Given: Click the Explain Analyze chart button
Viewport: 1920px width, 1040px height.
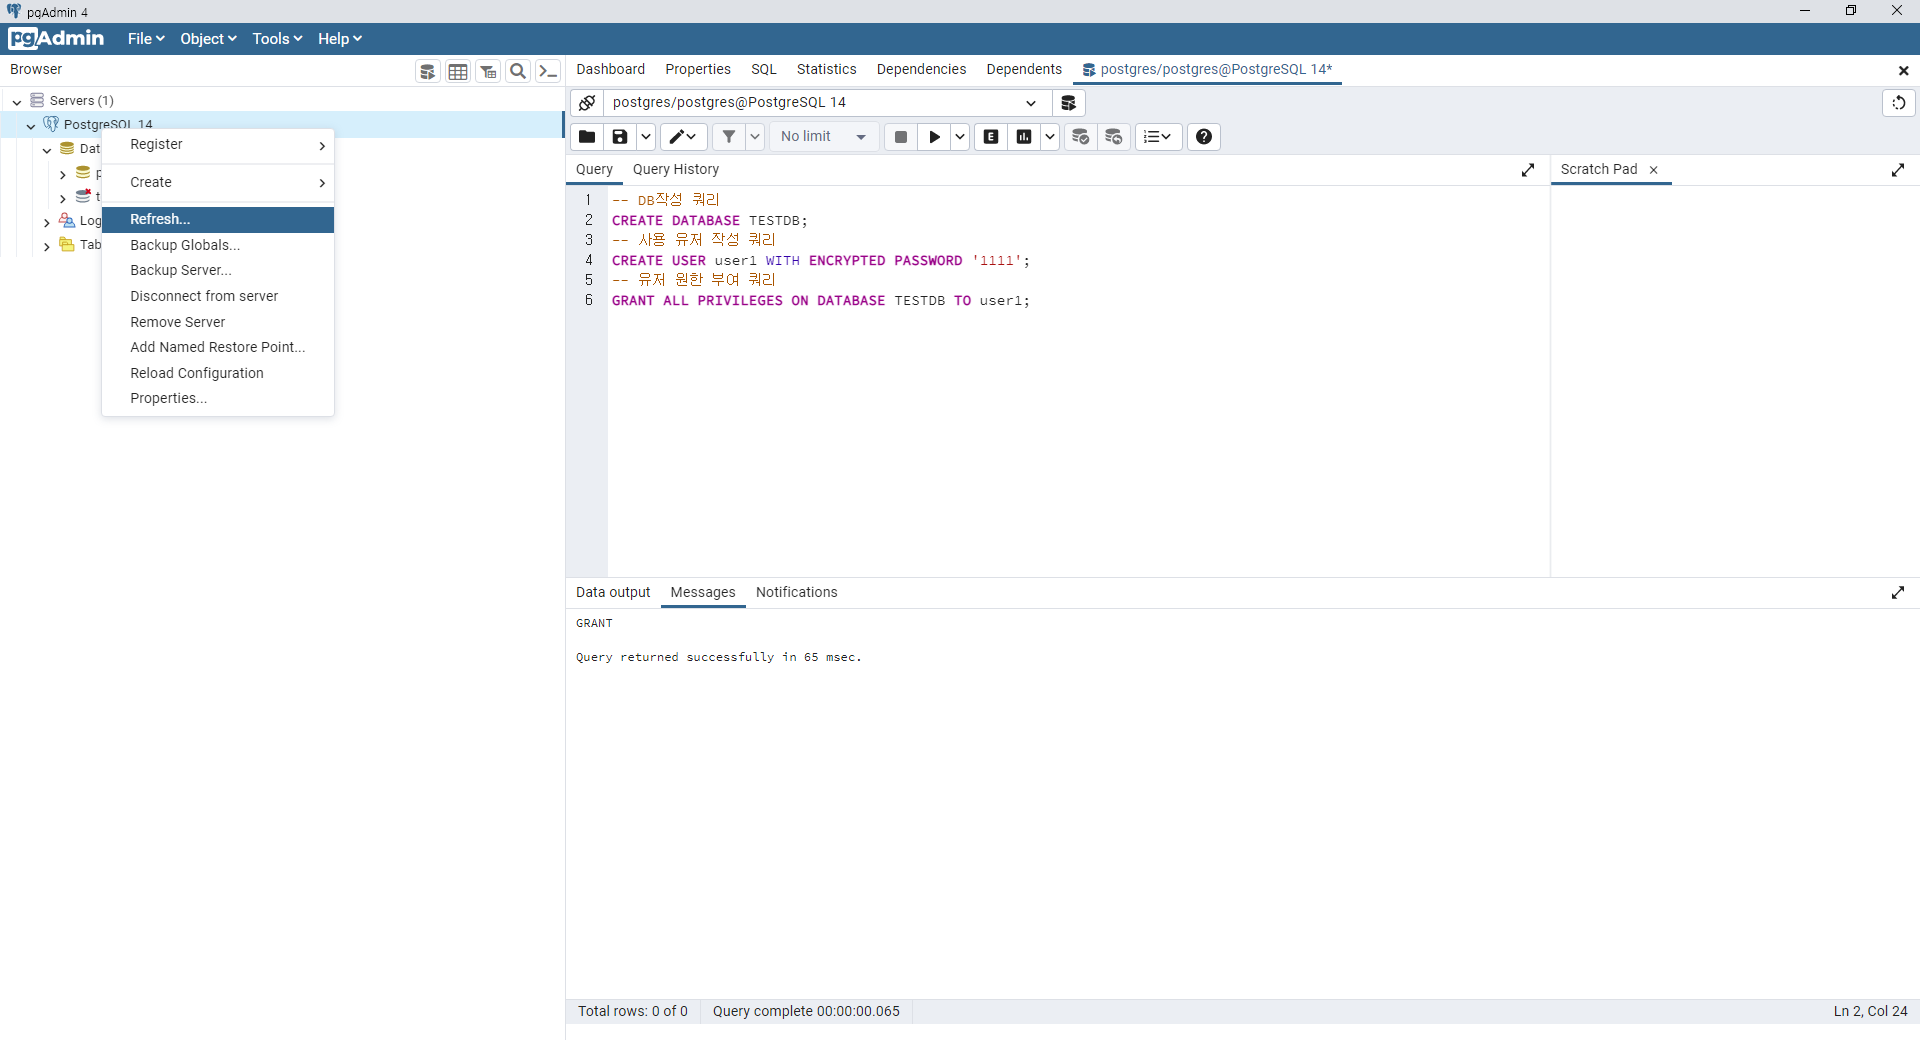Looking at the screenshot, I should click(x=1024, y=137).
